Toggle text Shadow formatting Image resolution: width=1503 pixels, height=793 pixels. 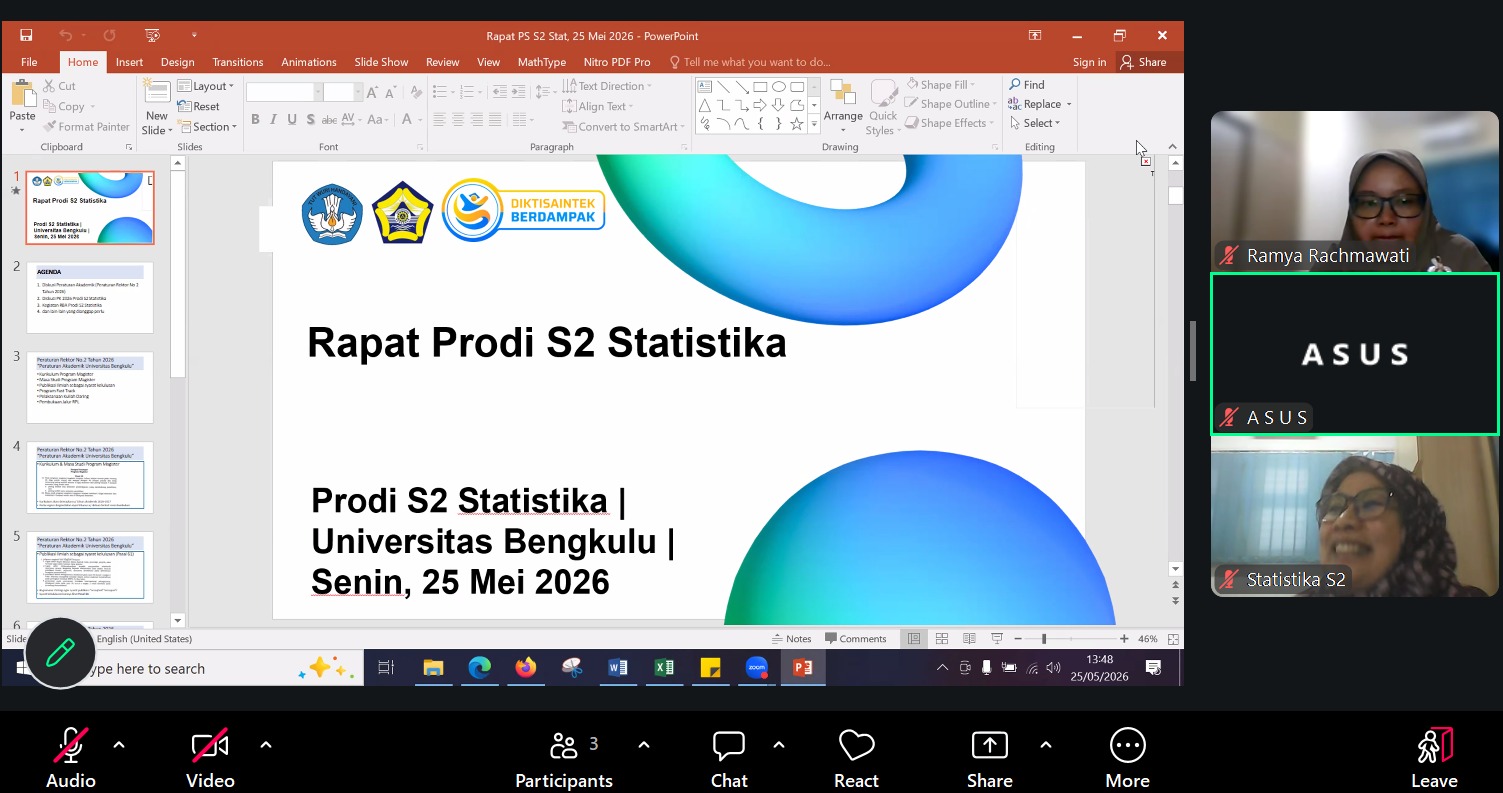(x=310, y=119)
